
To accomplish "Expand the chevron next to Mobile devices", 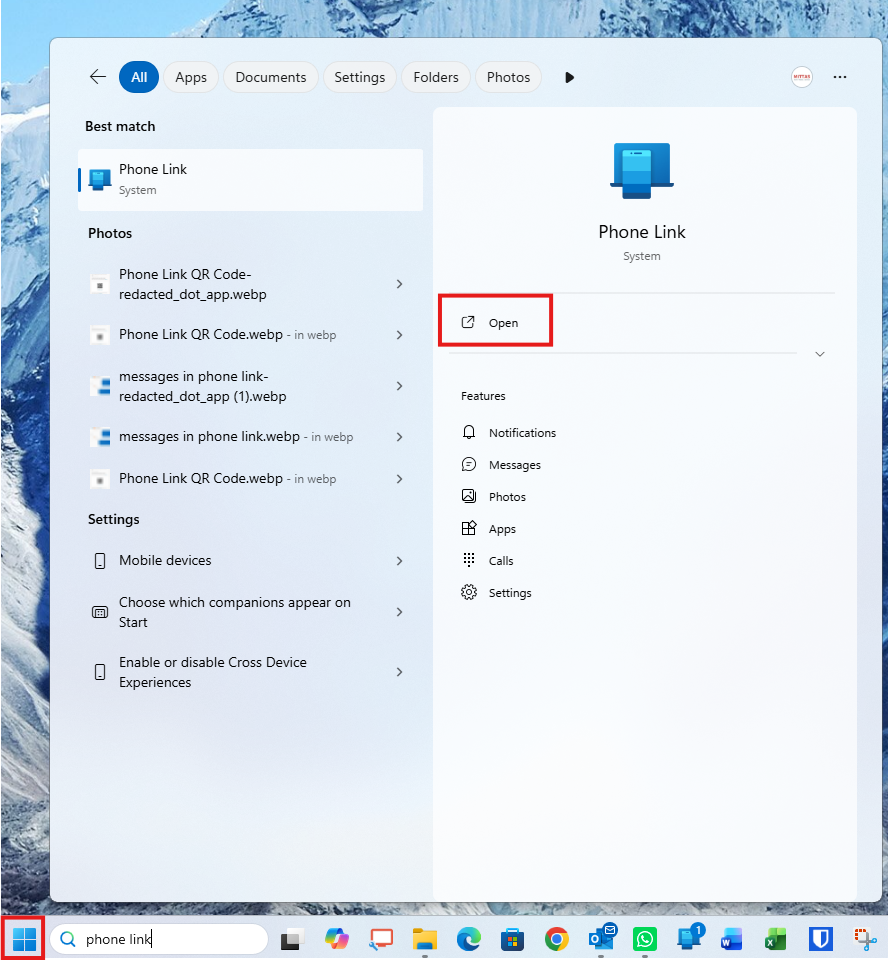I will click(400, 561).
